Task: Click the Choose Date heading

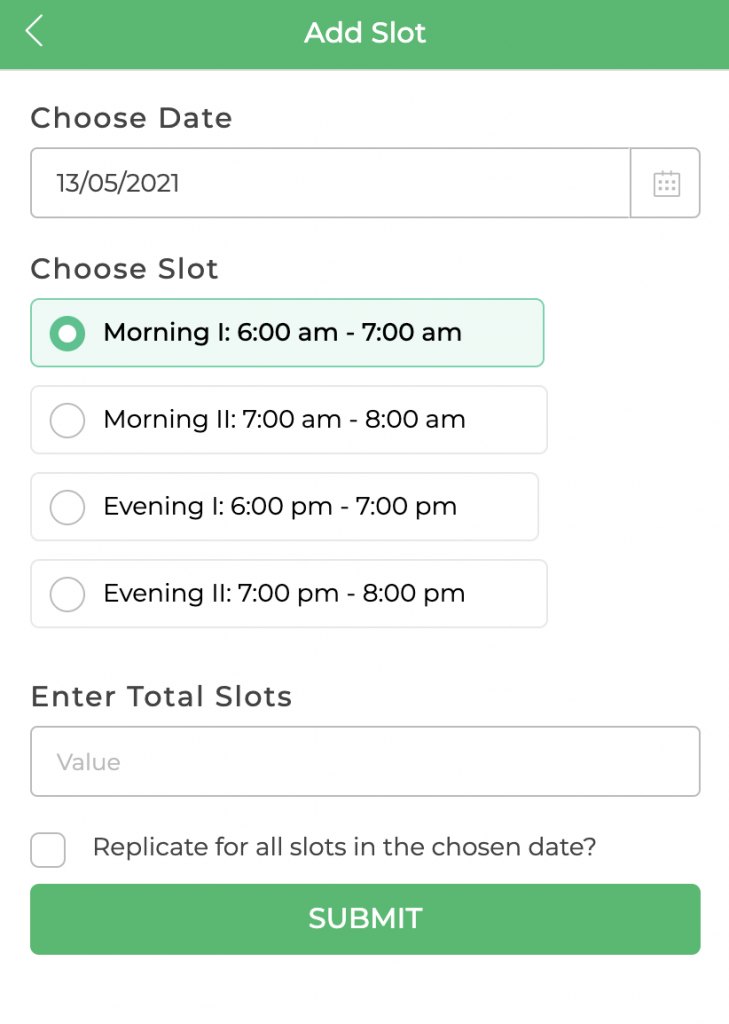Action: tap(131, 118)
